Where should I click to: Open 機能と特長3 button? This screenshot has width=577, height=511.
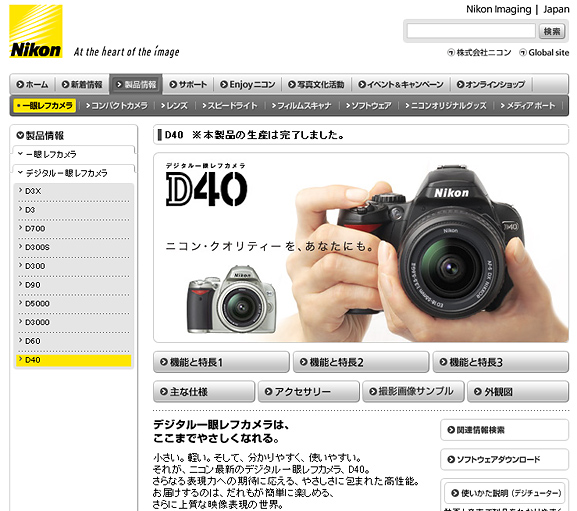[501, 362]
